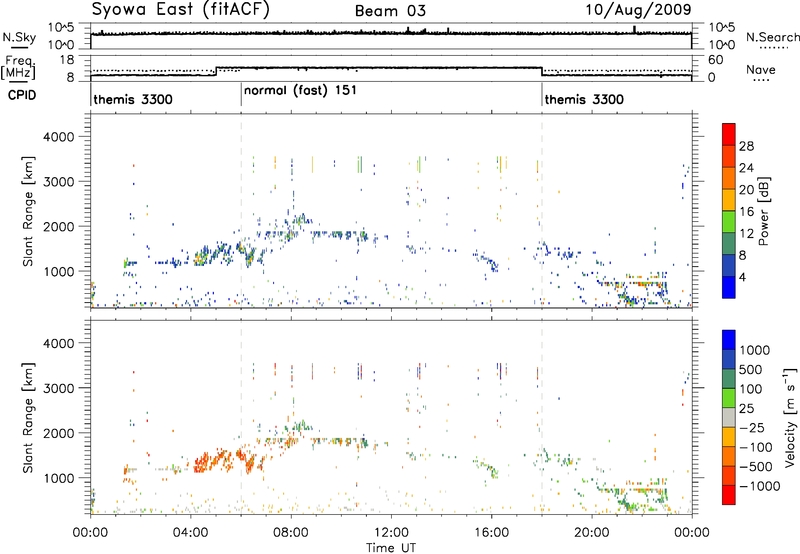The height and width of the screenshot is (554, 800).
Task: Select the 'themis 3300' CPID label near 18:00
Action: (584, 99)
